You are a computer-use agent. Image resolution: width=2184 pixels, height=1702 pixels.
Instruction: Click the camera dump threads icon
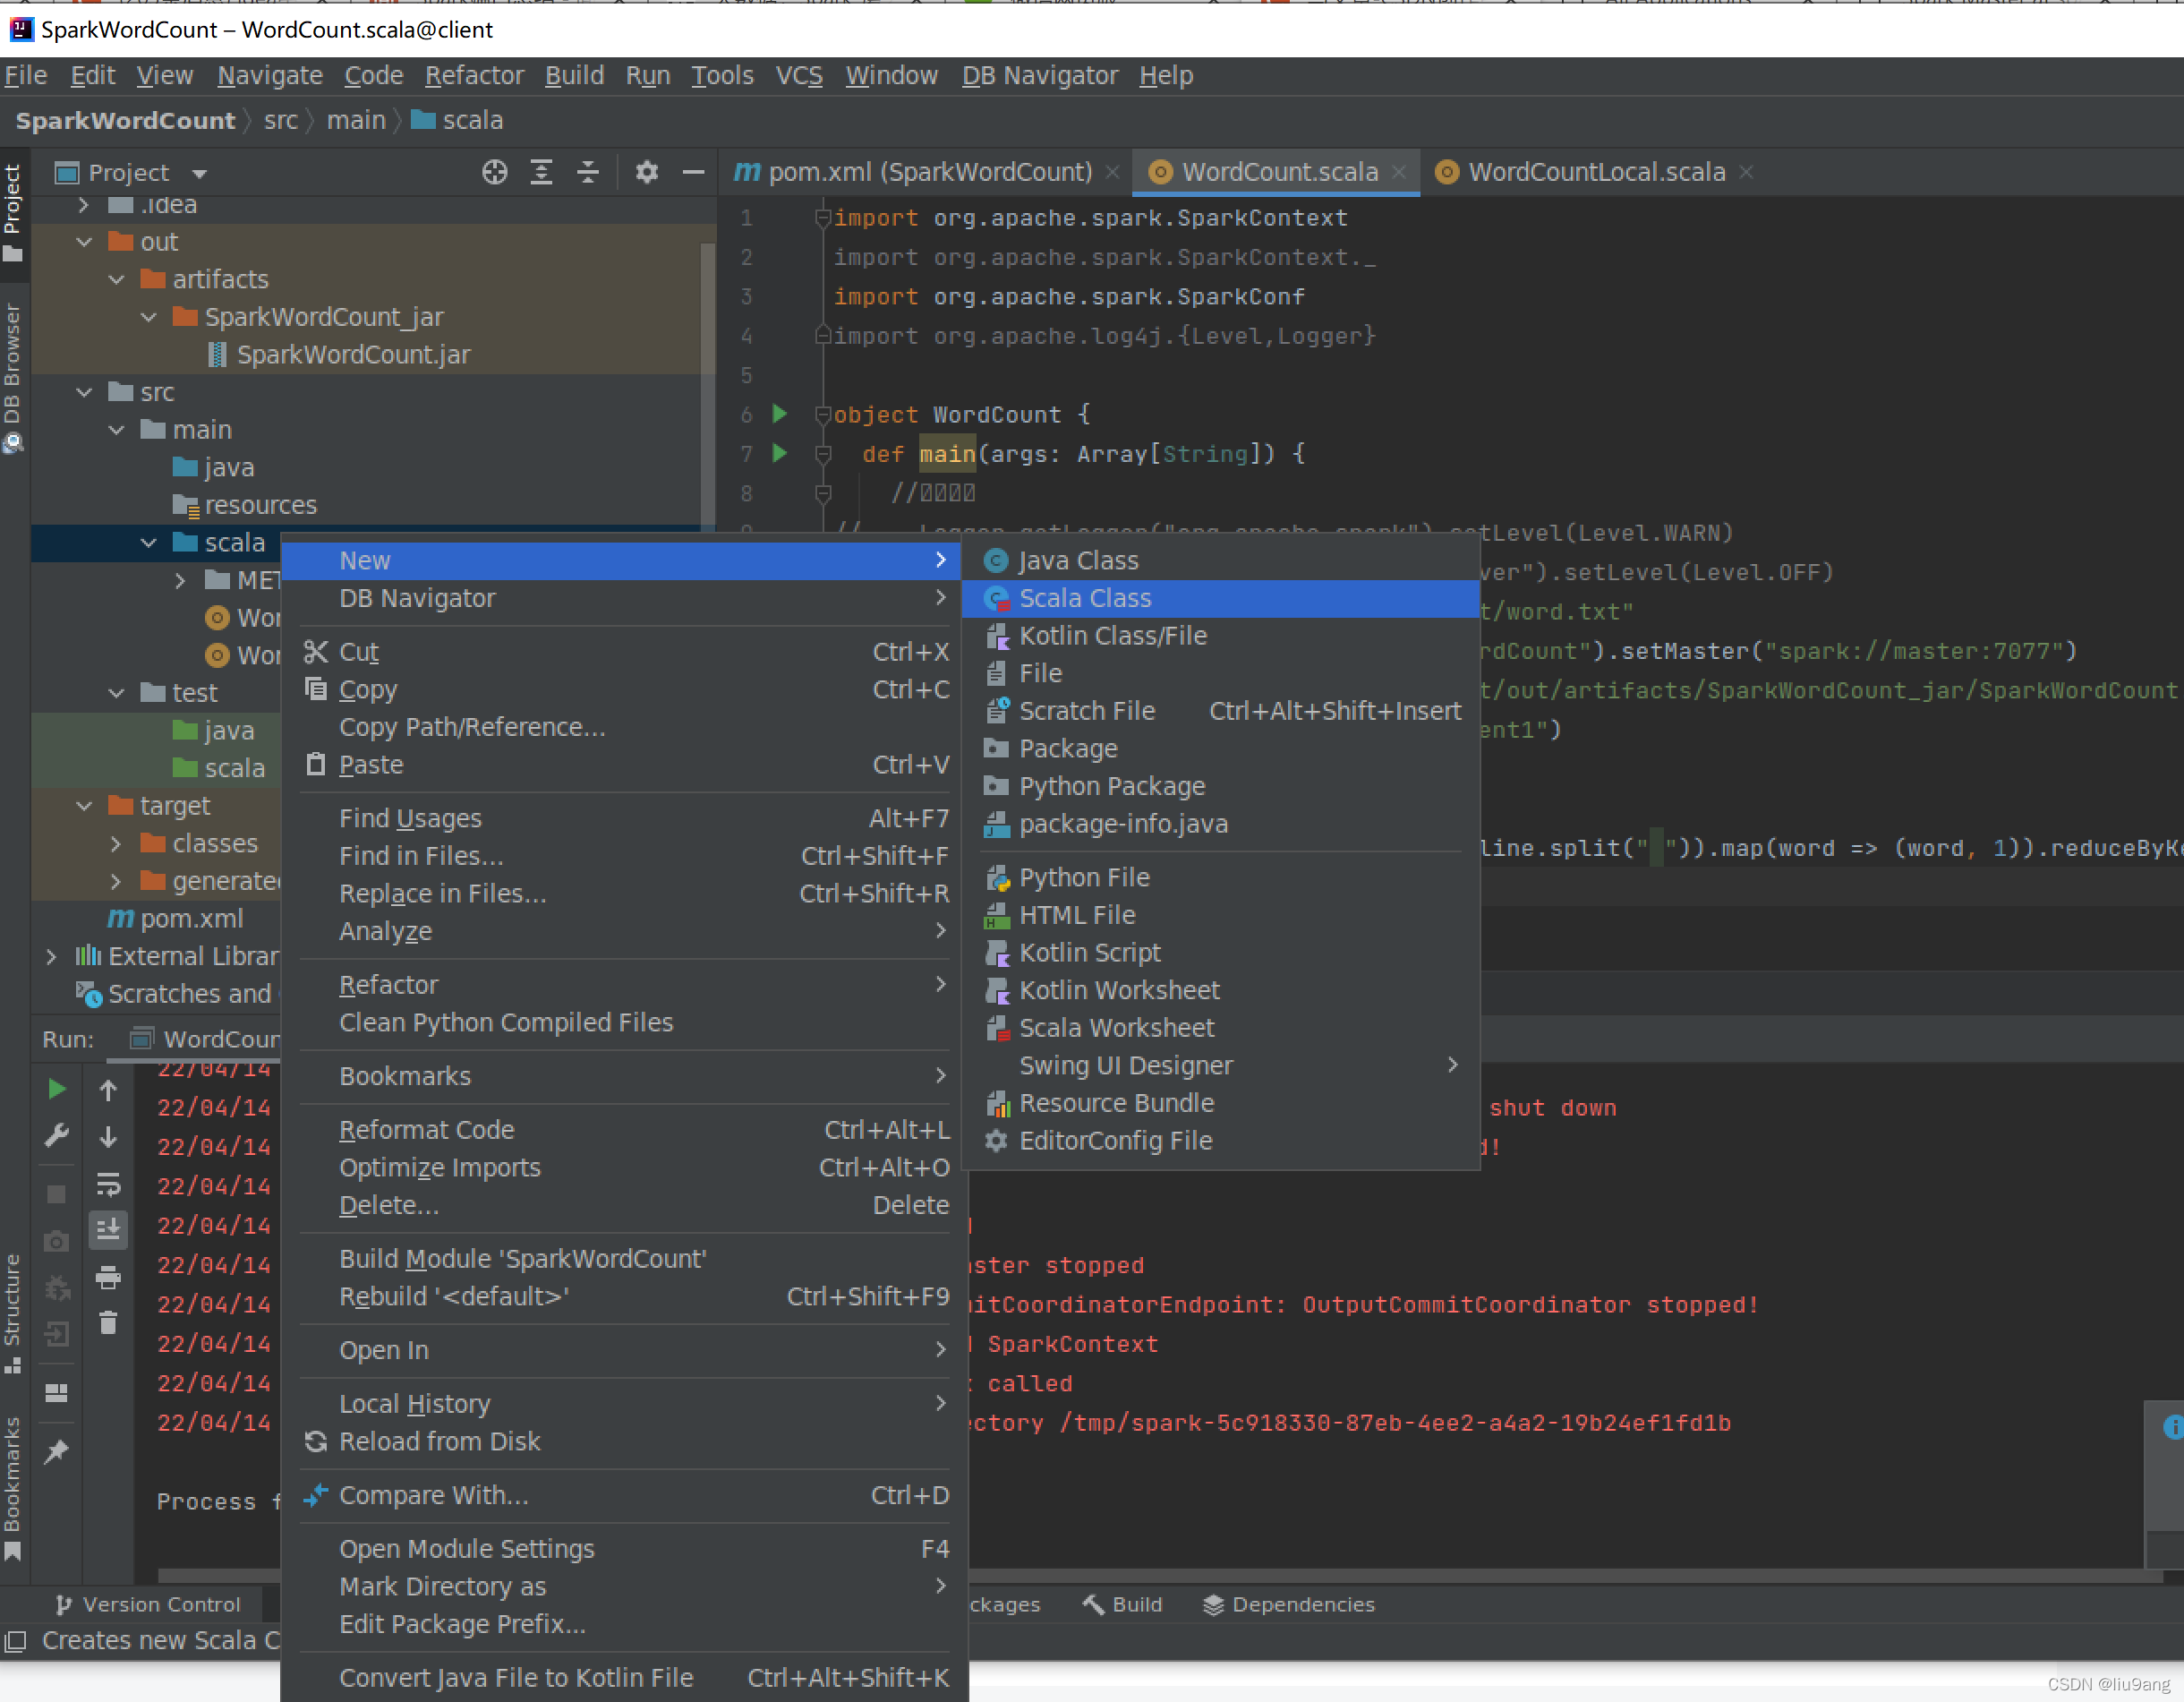point(57,1241)
